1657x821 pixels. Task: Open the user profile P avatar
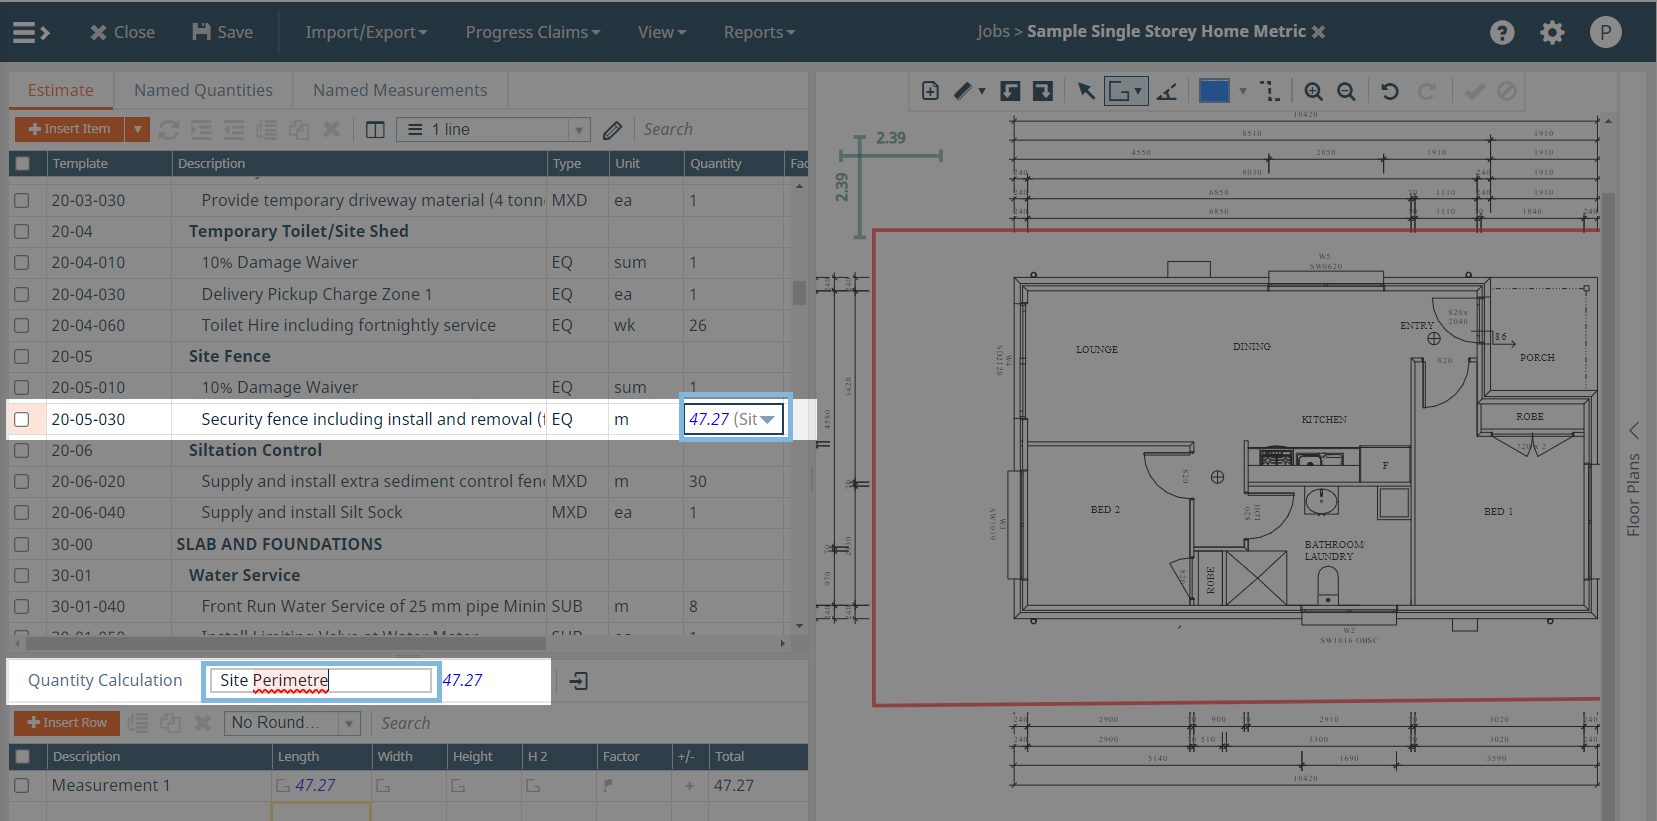1605,33
